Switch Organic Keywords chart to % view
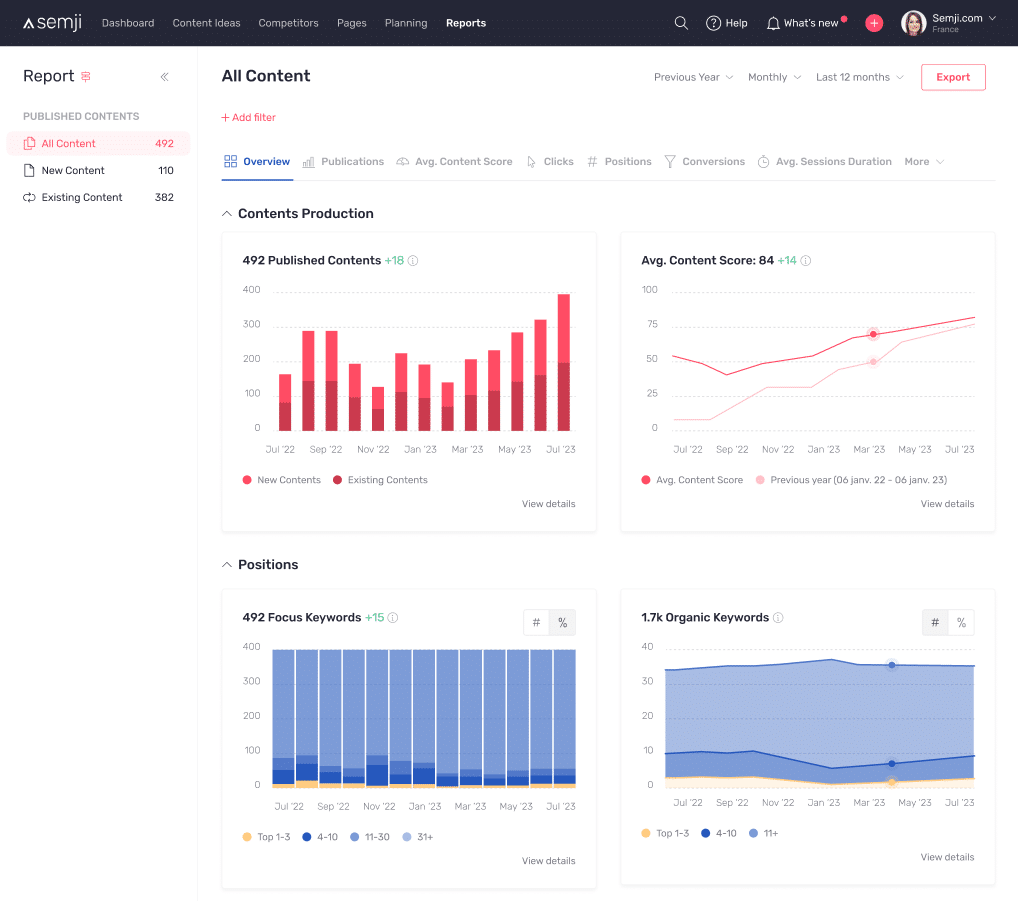The image size is (1018, 901). tap(961, 623)
